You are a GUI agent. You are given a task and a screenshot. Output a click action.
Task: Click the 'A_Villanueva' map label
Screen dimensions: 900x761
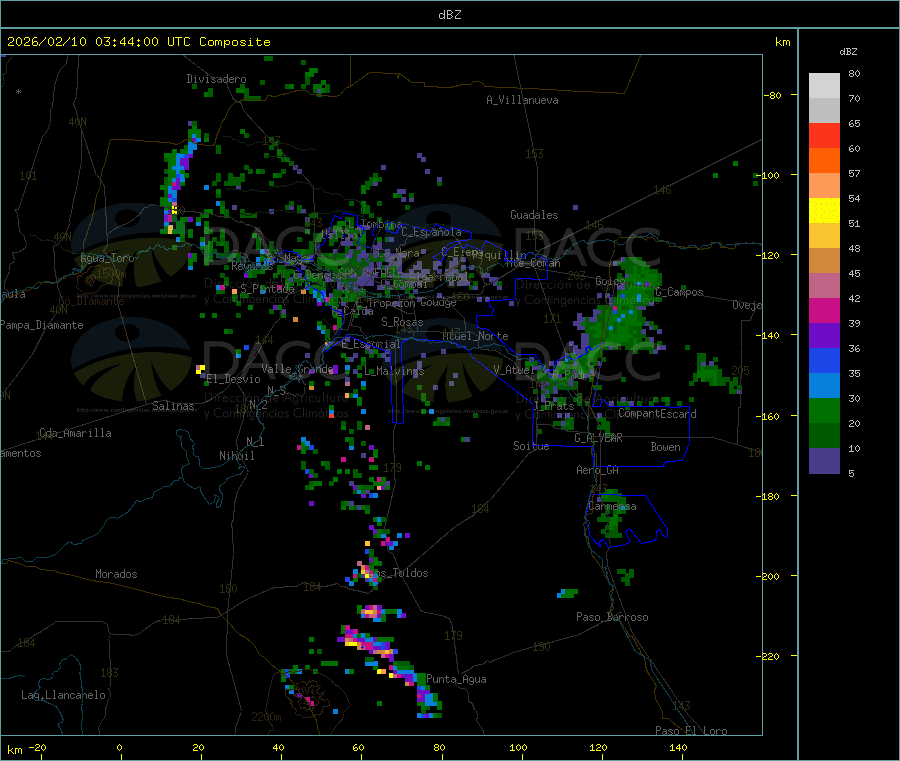click(522, 100)
